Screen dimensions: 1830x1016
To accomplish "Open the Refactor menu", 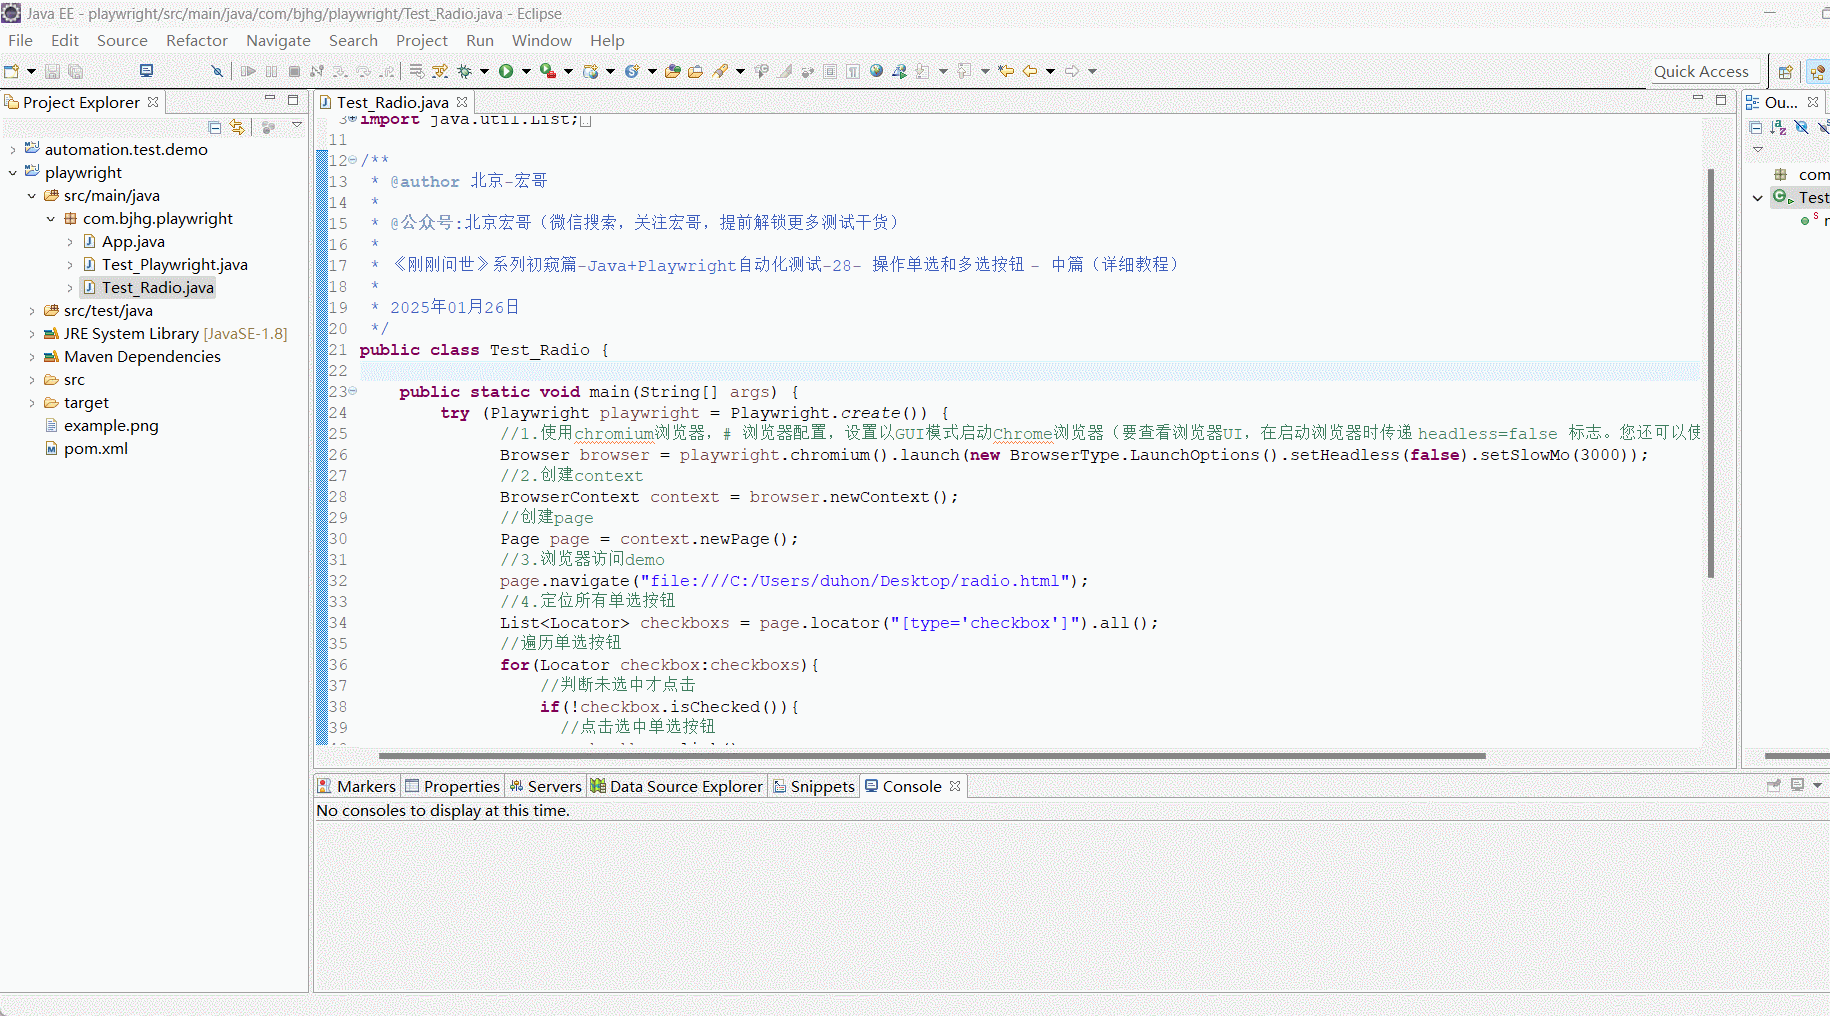I will [197, 40].
